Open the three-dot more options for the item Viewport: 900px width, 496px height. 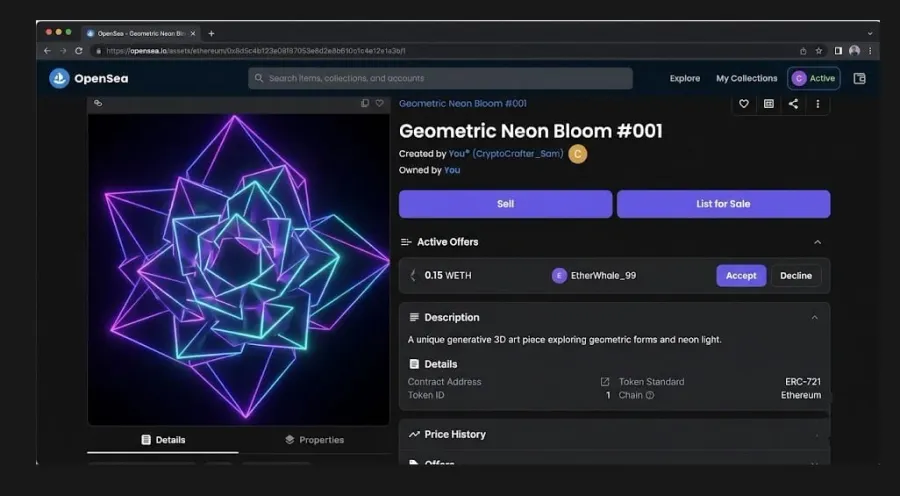[x=817, y=104]
